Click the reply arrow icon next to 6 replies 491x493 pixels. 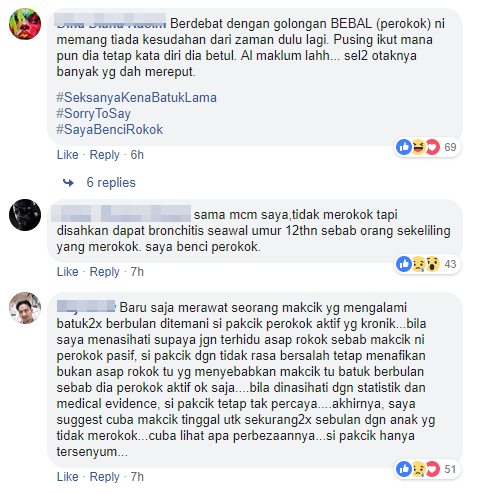[68, 183]
